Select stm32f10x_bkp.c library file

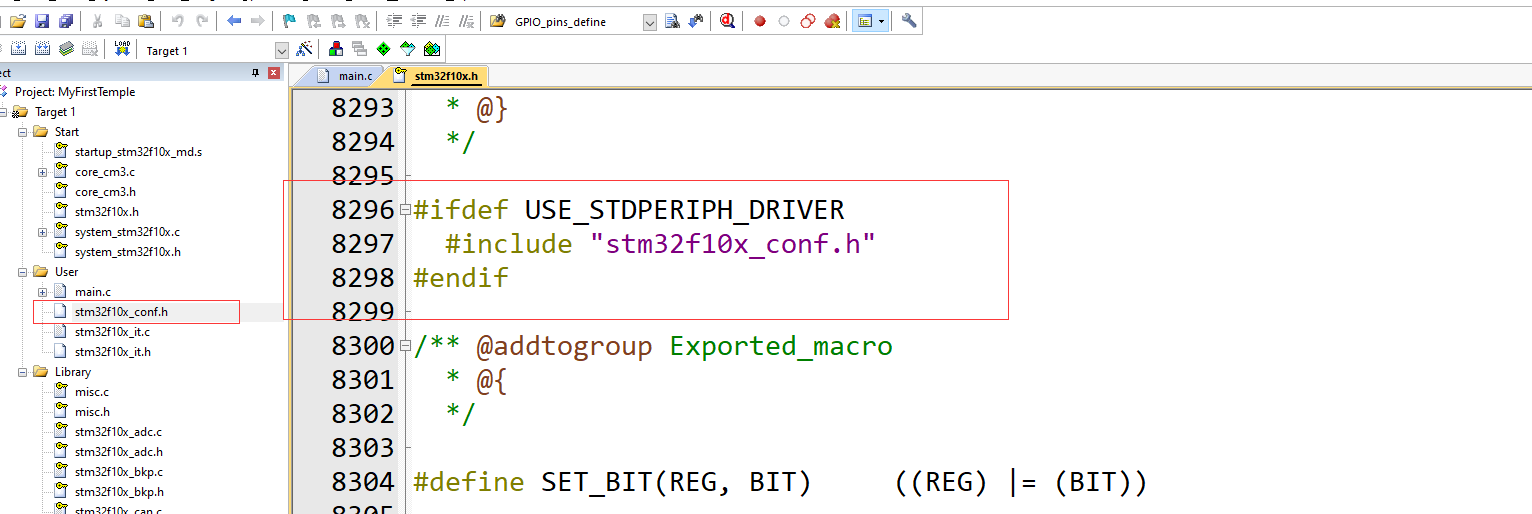119,472
